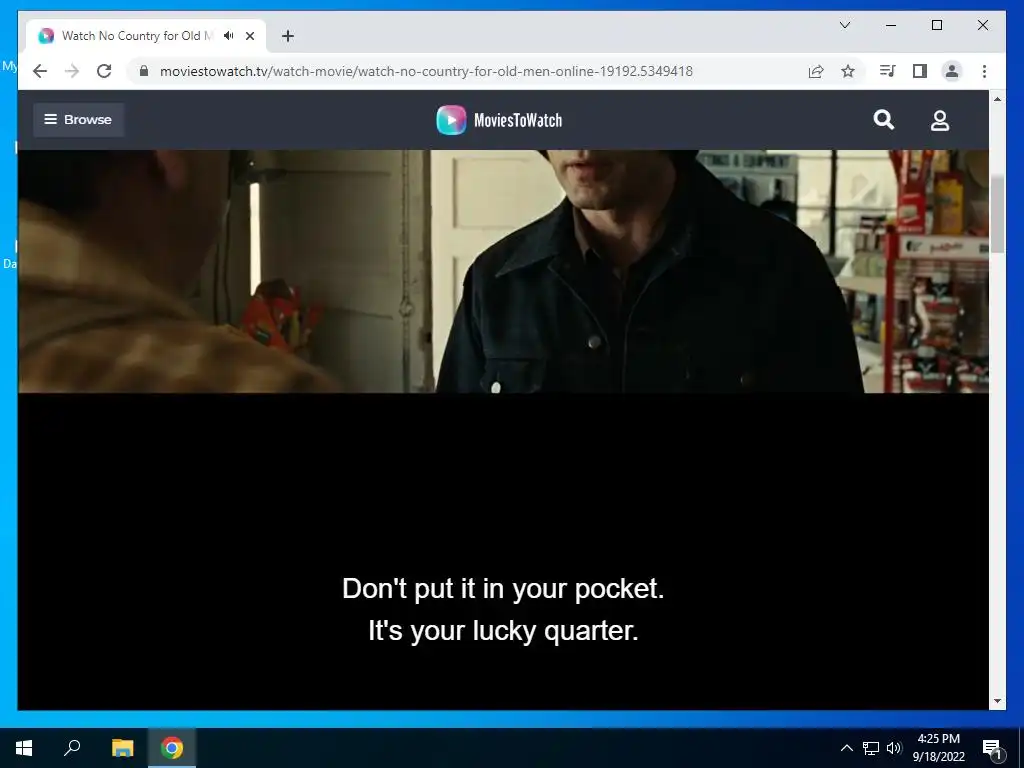Show hidden system tray icons
Viewport: 1024px width, 768px height.
846,748
